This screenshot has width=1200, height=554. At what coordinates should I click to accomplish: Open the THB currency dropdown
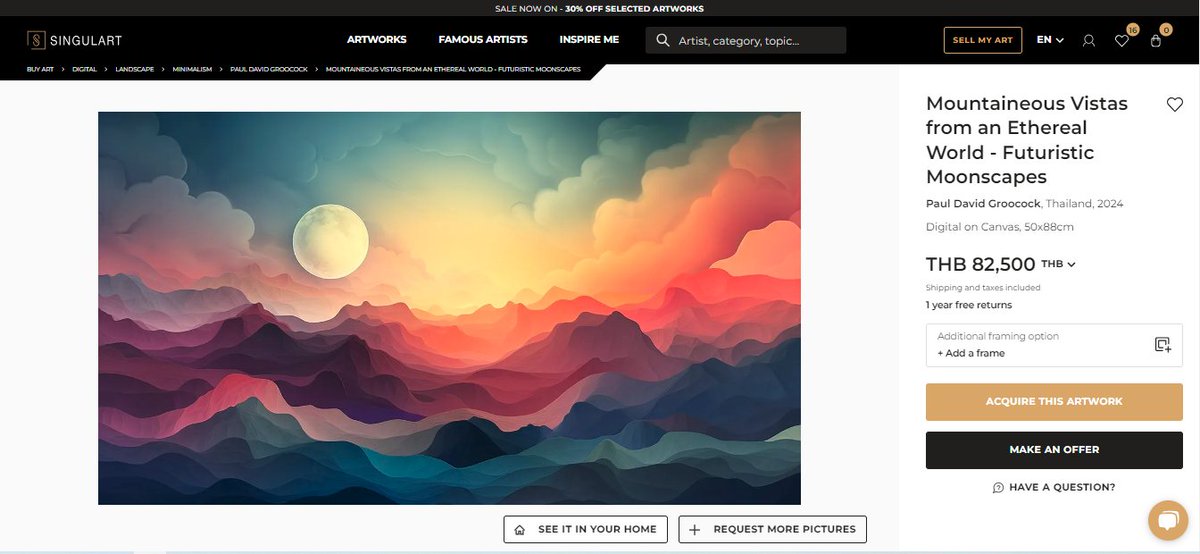pyautogui.click(x=1058, y=264)
